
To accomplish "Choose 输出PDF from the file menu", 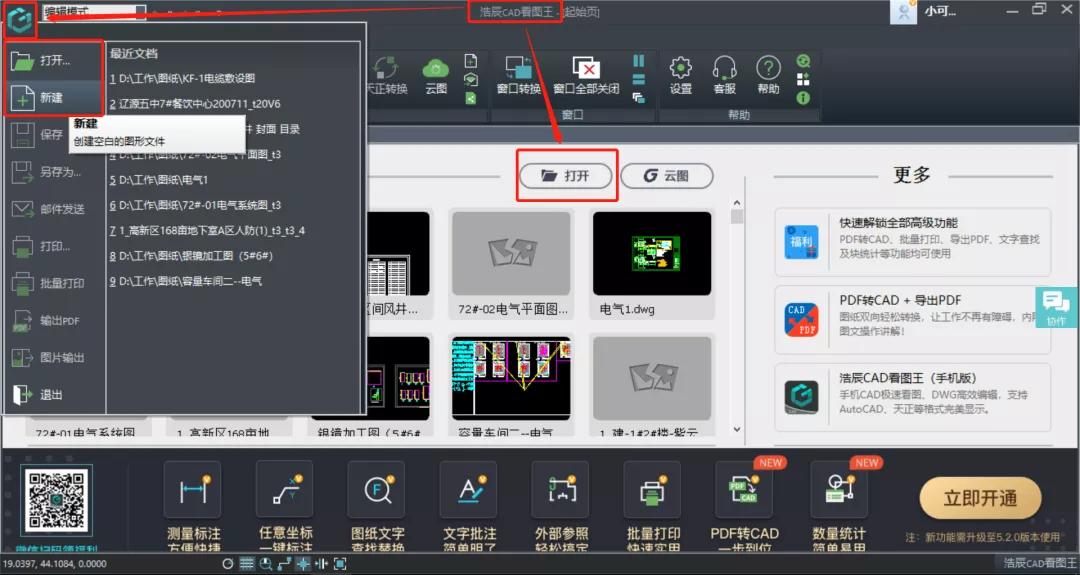I will tap(54, 320).
